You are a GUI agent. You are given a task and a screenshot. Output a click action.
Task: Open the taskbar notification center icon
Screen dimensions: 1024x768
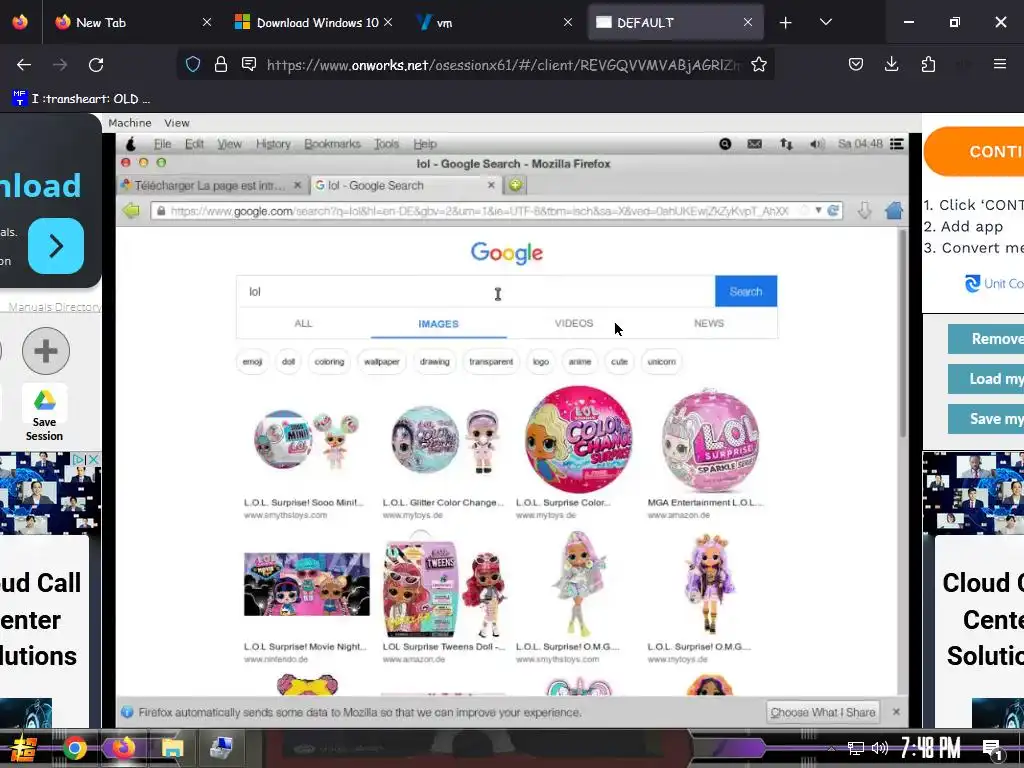click(x=992, y=748)
